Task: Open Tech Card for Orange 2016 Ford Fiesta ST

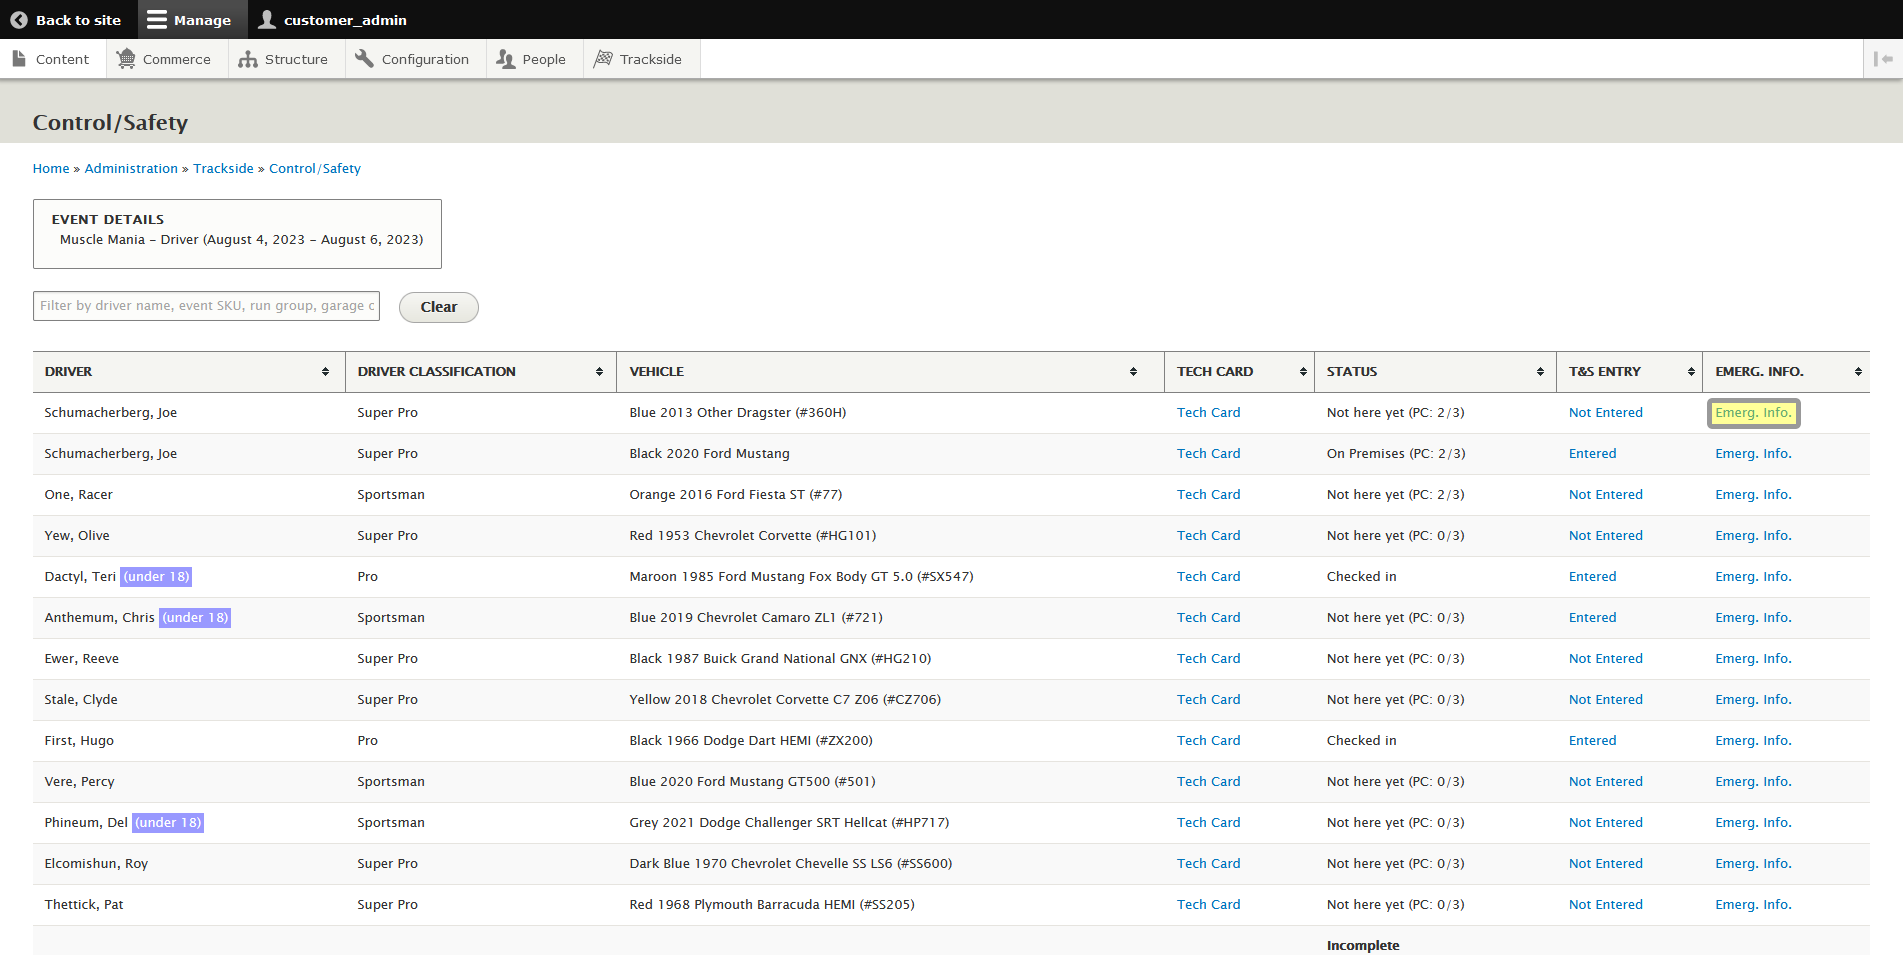Action: click(1208, 495)
